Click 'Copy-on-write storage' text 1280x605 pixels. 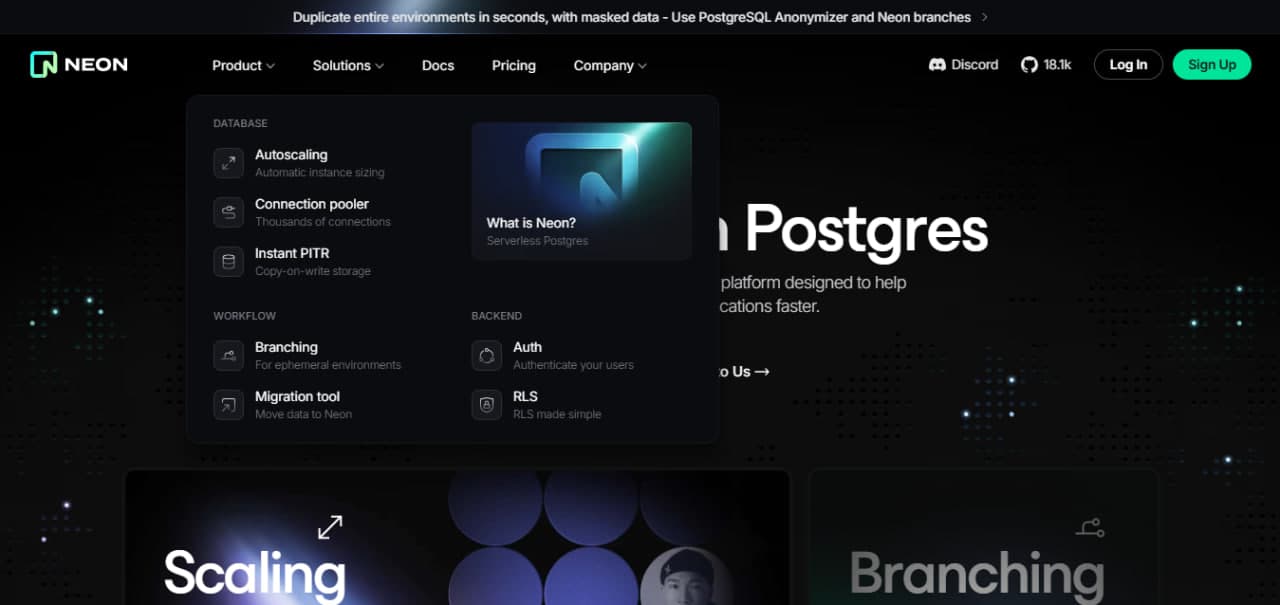click(313, 271)
